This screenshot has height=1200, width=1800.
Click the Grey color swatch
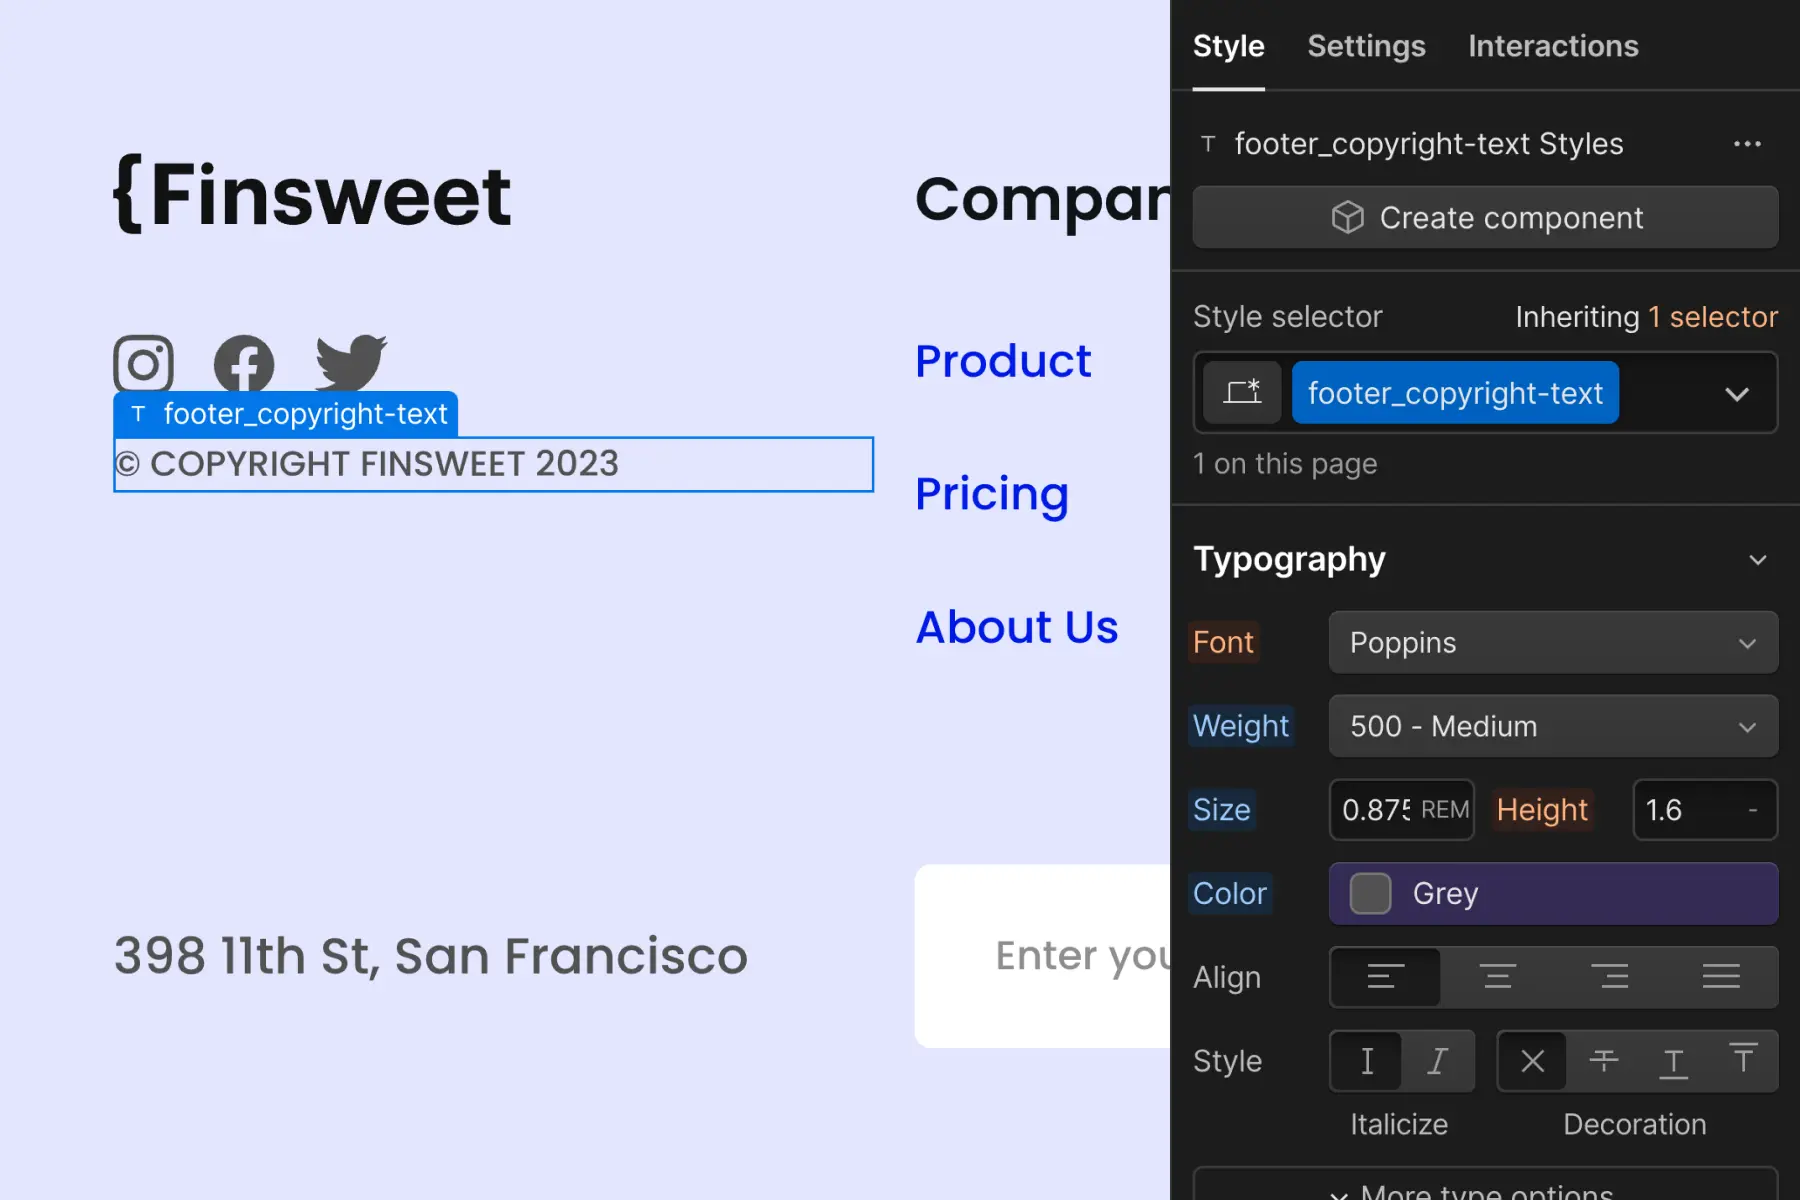click(1370, 893)
